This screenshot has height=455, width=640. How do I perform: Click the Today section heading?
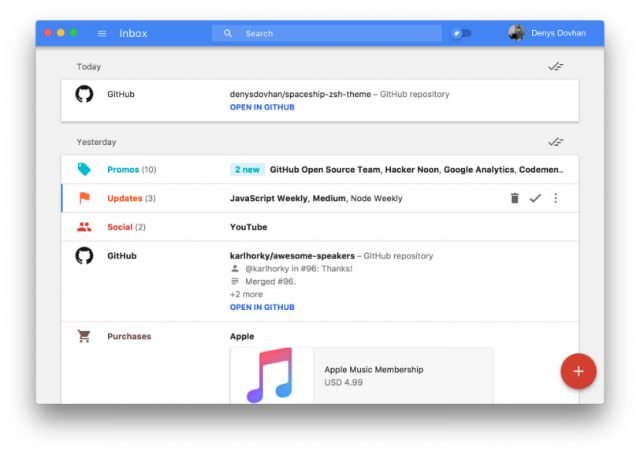pyautogui.click(x=89, y=67)
